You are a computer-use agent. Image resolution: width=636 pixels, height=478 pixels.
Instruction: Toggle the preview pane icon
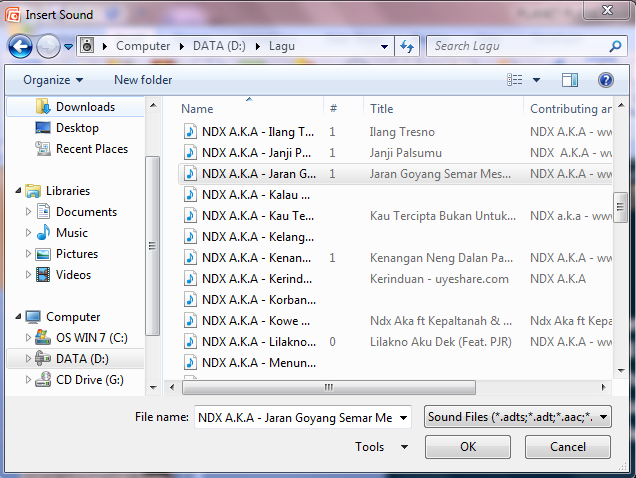pyautogui.click(x=569, y=80)
